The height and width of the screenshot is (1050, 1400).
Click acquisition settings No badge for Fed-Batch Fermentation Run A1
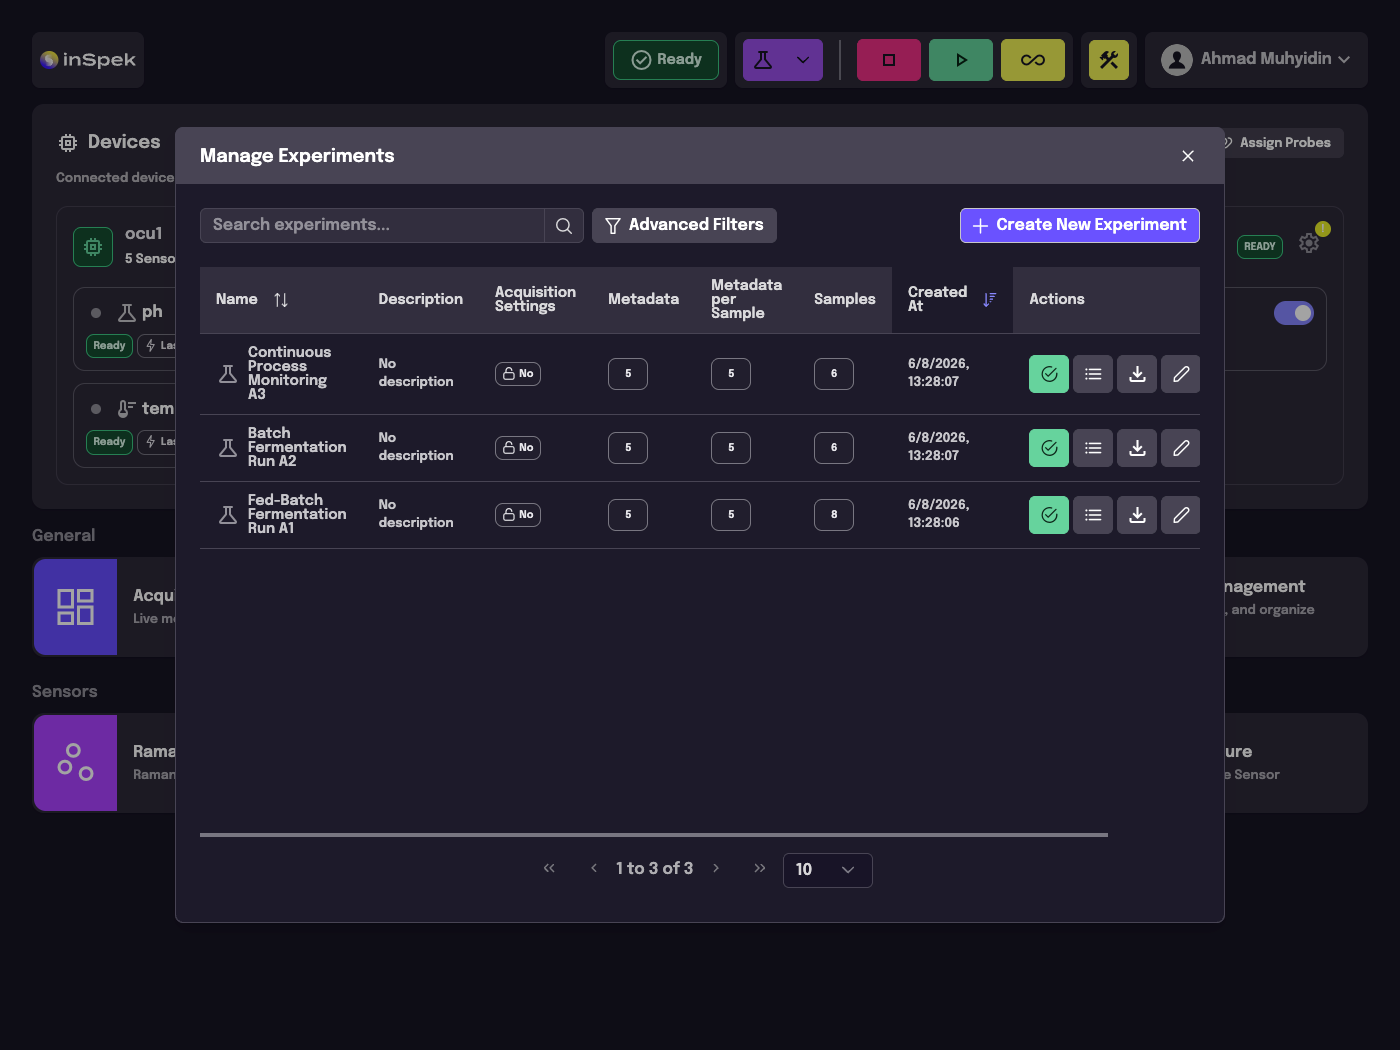click(x=518, y=515)
